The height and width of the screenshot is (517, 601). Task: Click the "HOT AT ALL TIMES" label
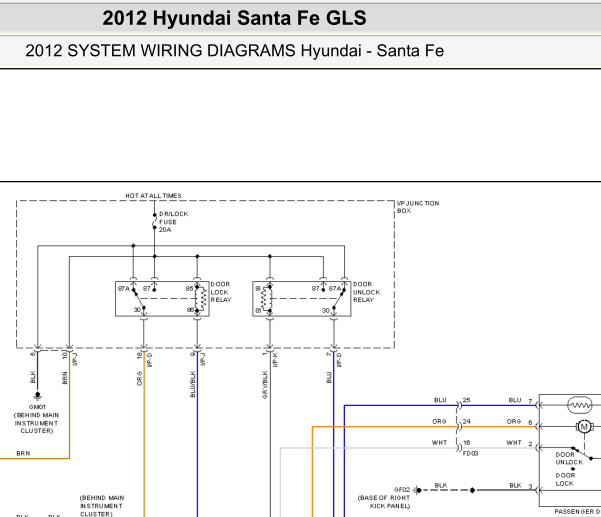coord(153,195)
